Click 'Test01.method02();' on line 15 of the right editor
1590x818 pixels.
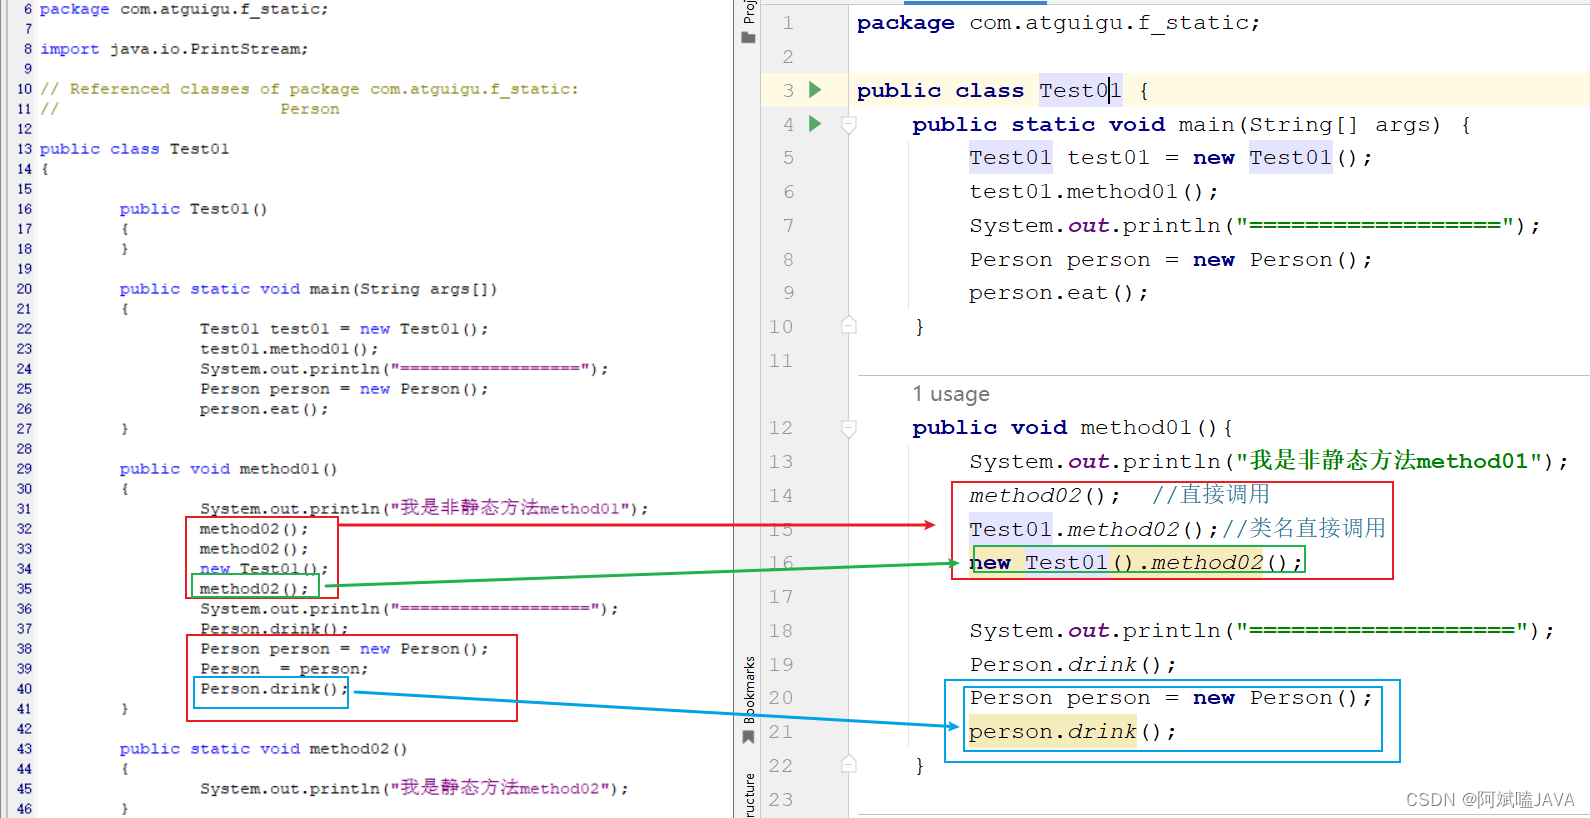coord(1094,529)
